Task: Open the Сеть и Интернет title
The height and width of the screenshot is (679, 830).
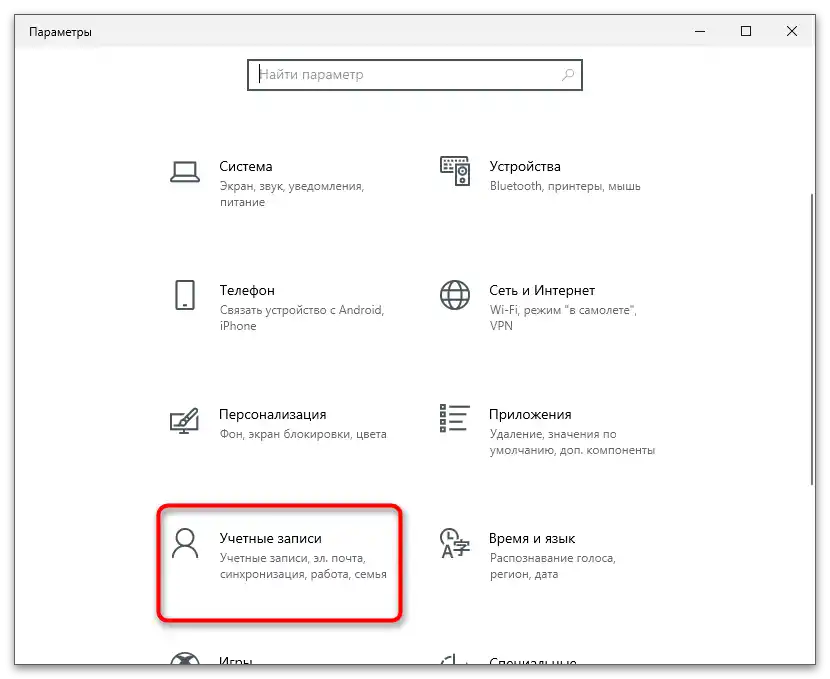Action: tap(542, 291)
